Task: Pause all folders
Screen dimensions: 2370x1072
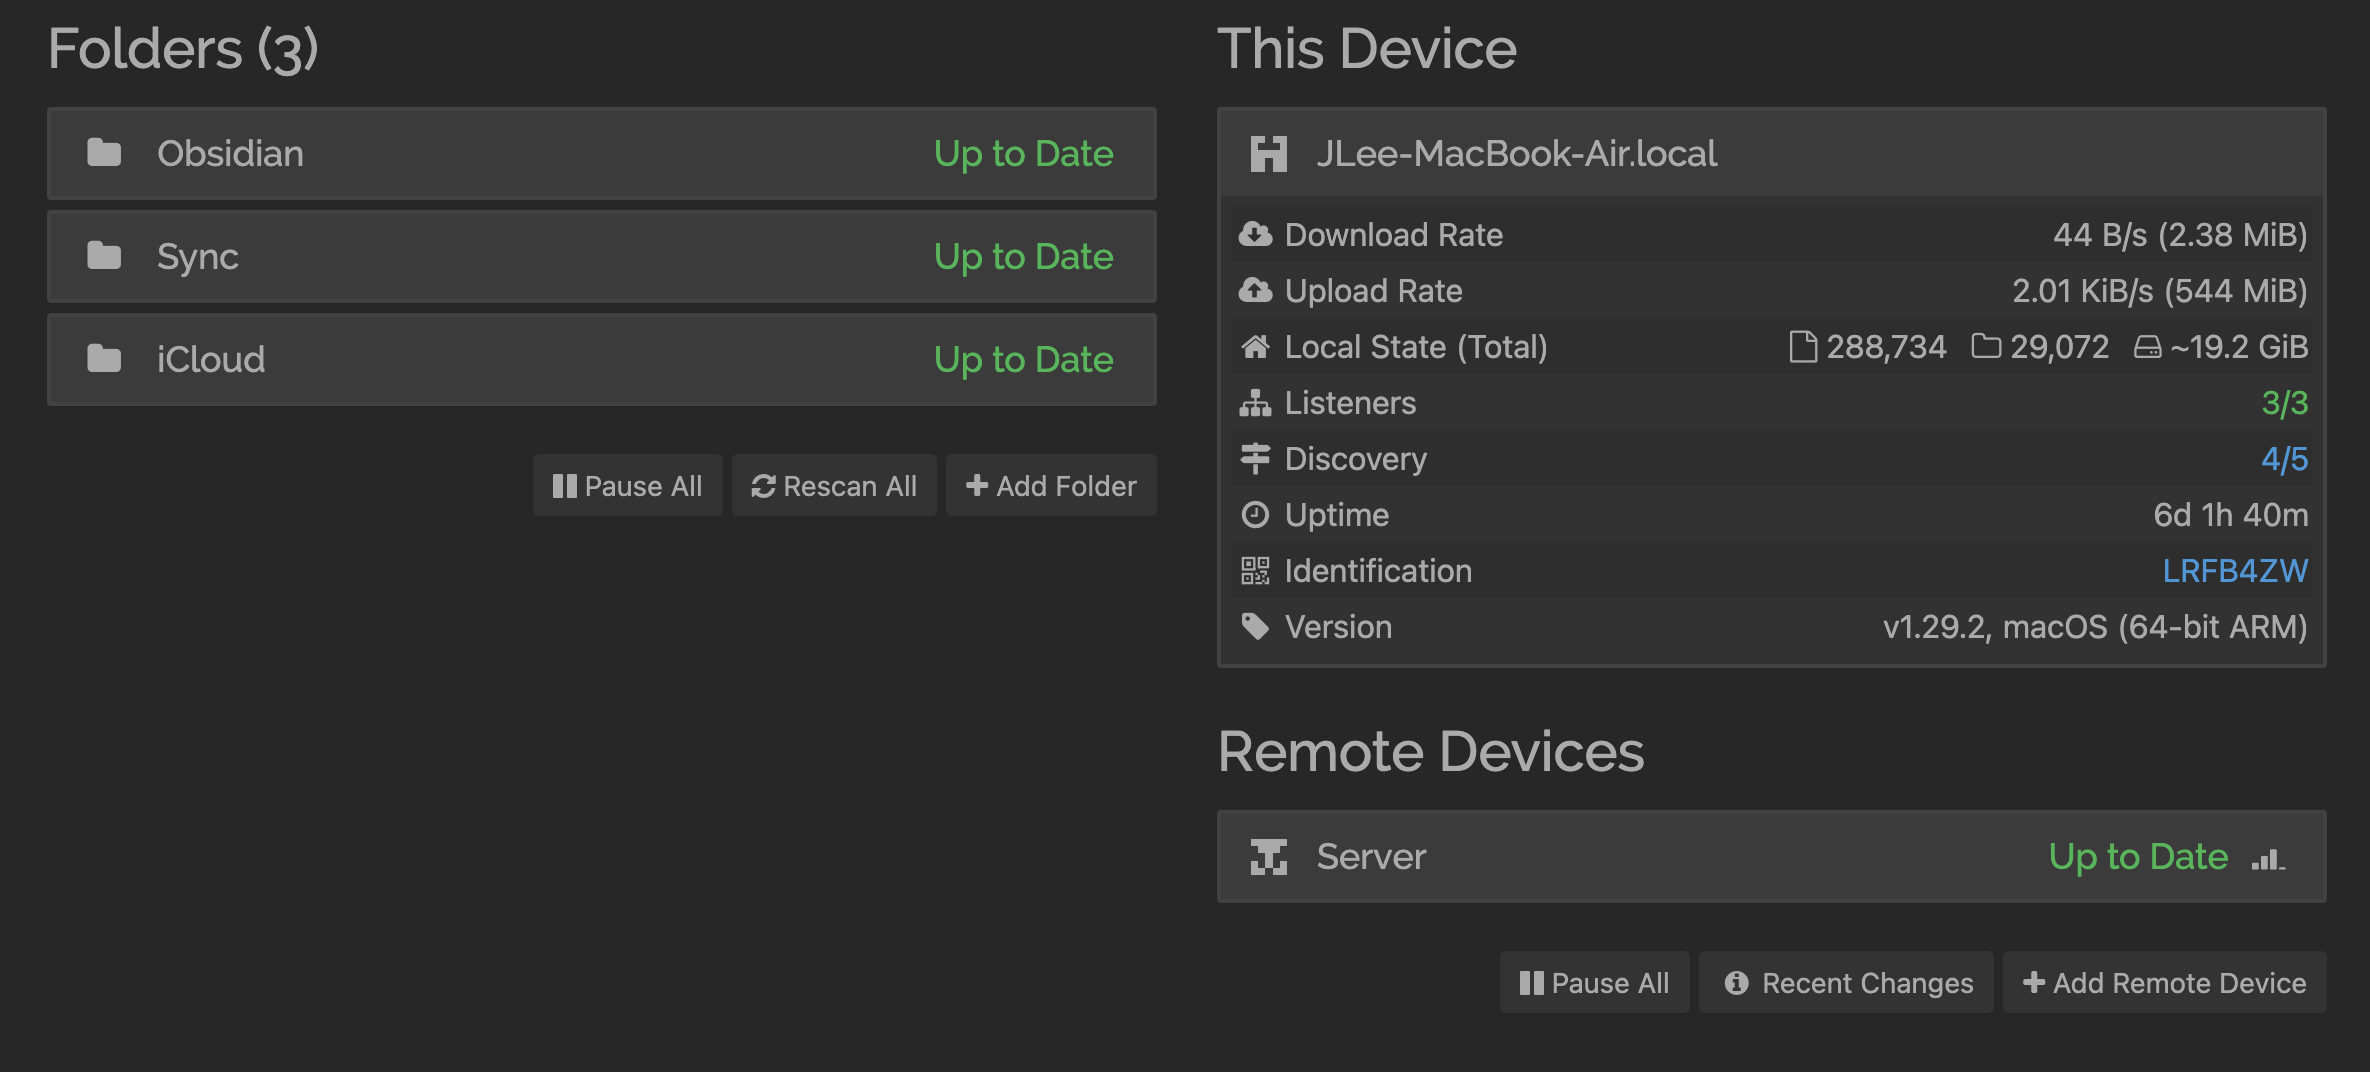Action: 627,486
